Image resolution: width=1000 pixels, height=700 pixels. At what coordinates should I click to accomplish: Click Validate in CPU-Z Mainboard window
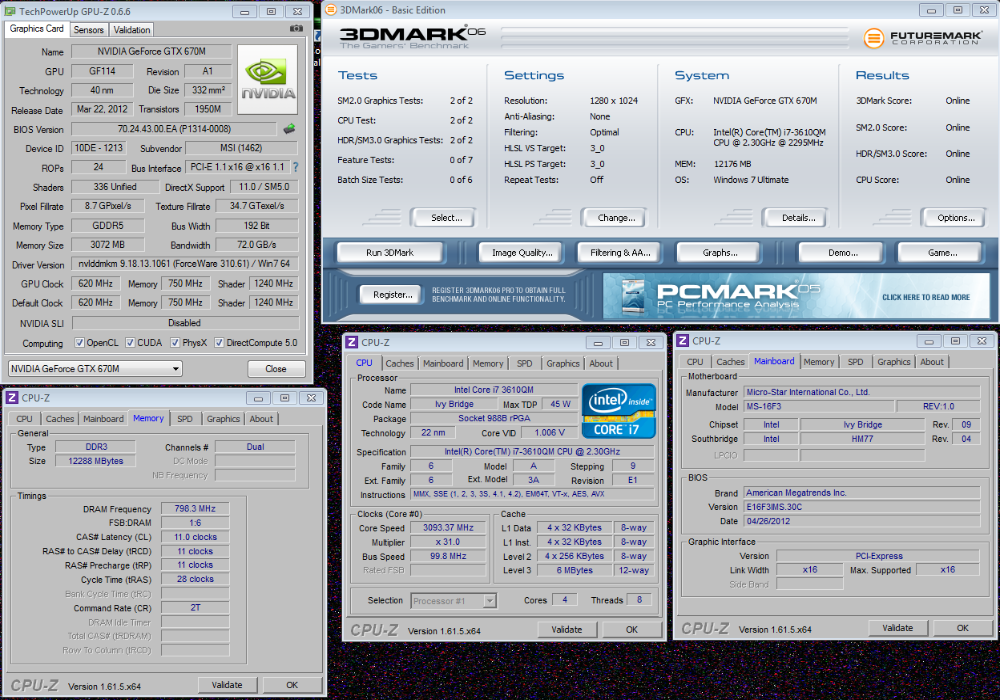pos(897,628)
